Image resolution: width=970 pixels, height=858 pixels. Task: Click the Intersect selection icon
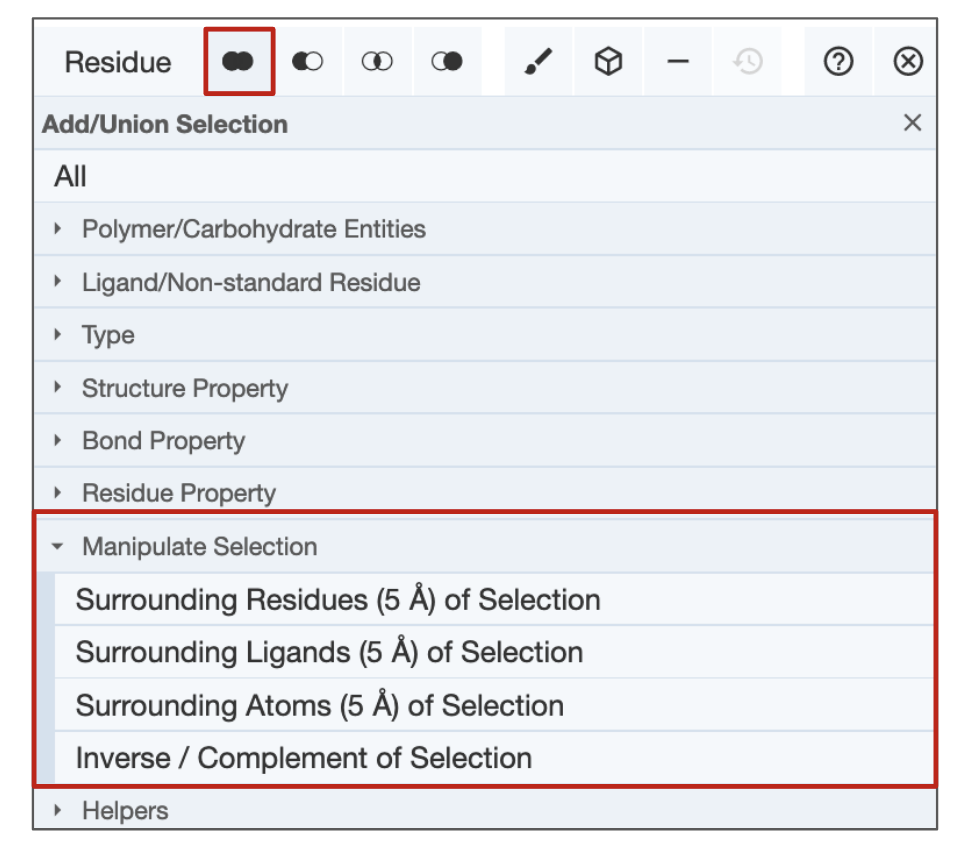point(377,62)
